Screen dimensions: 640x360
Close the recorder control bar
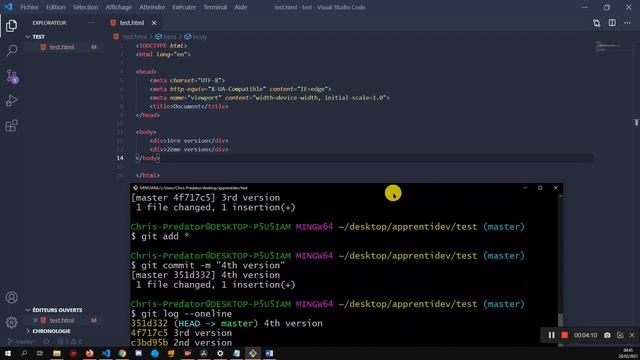[x=632, y=335]
